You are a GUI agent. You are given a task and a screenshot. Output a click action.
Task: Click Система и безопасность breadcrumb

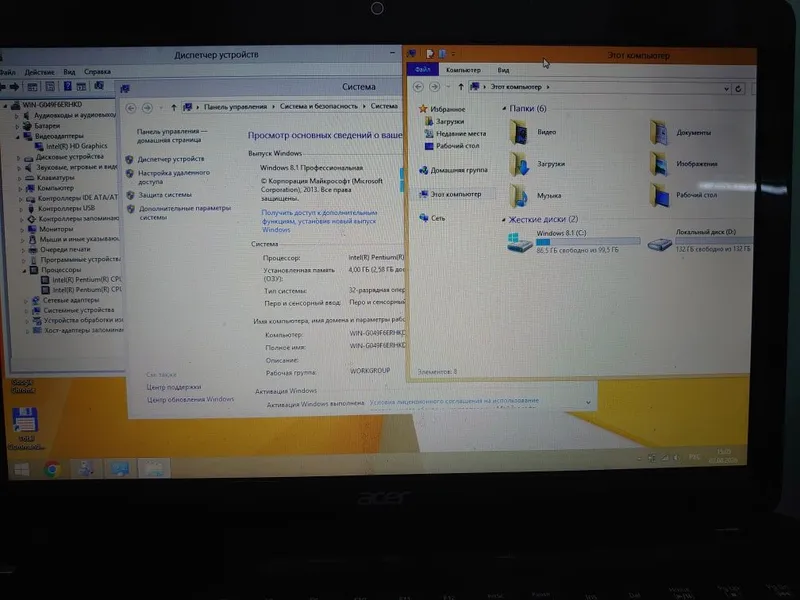click(x=318, y=106)
